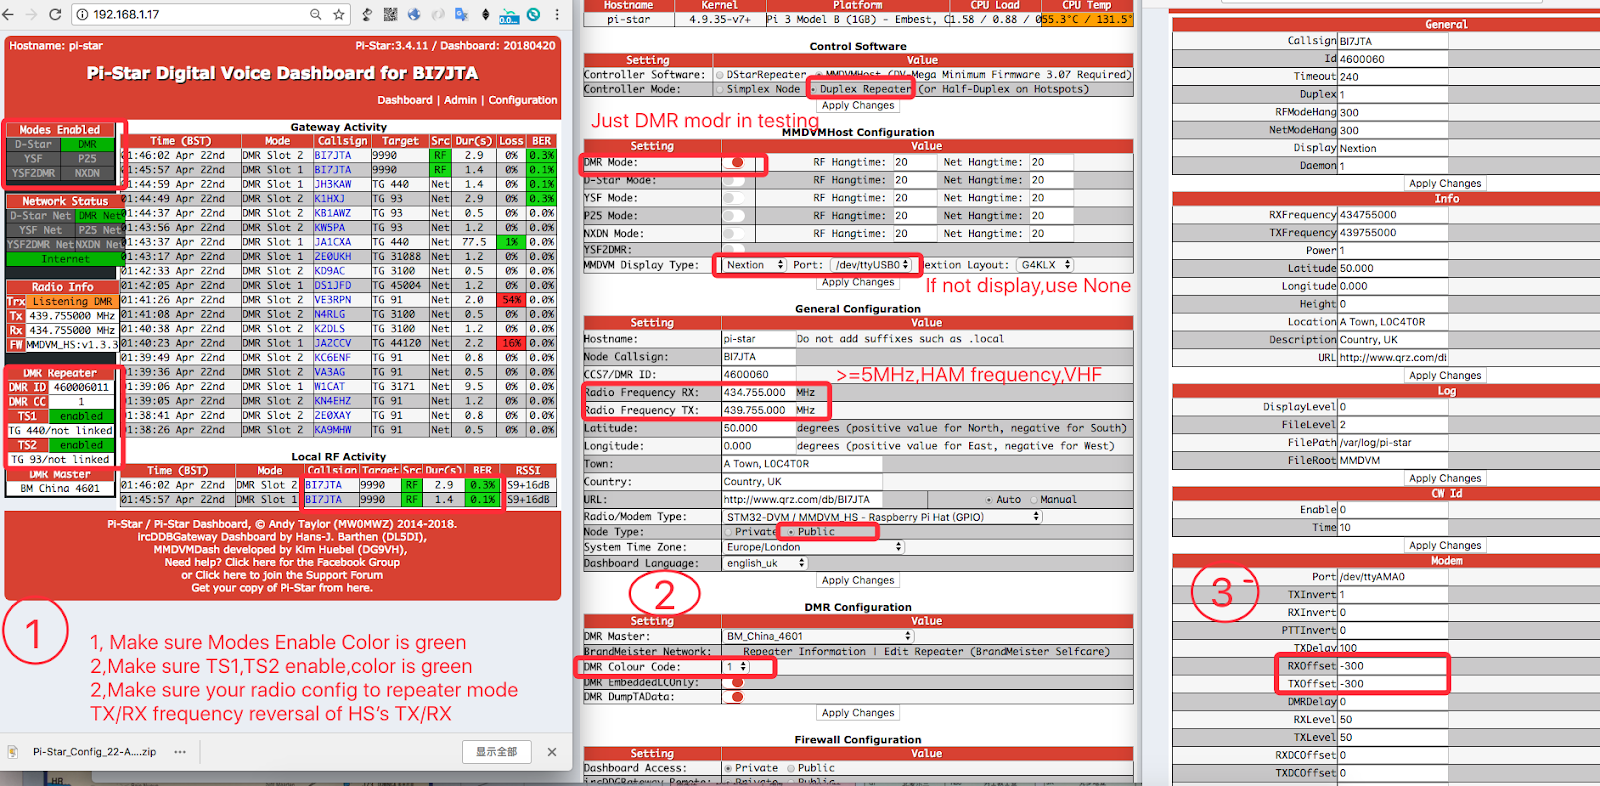1600x786 pixels.
Task: Edit the Radio Frequency RX field
Action: pyautogui.click(x=758, y=393)
